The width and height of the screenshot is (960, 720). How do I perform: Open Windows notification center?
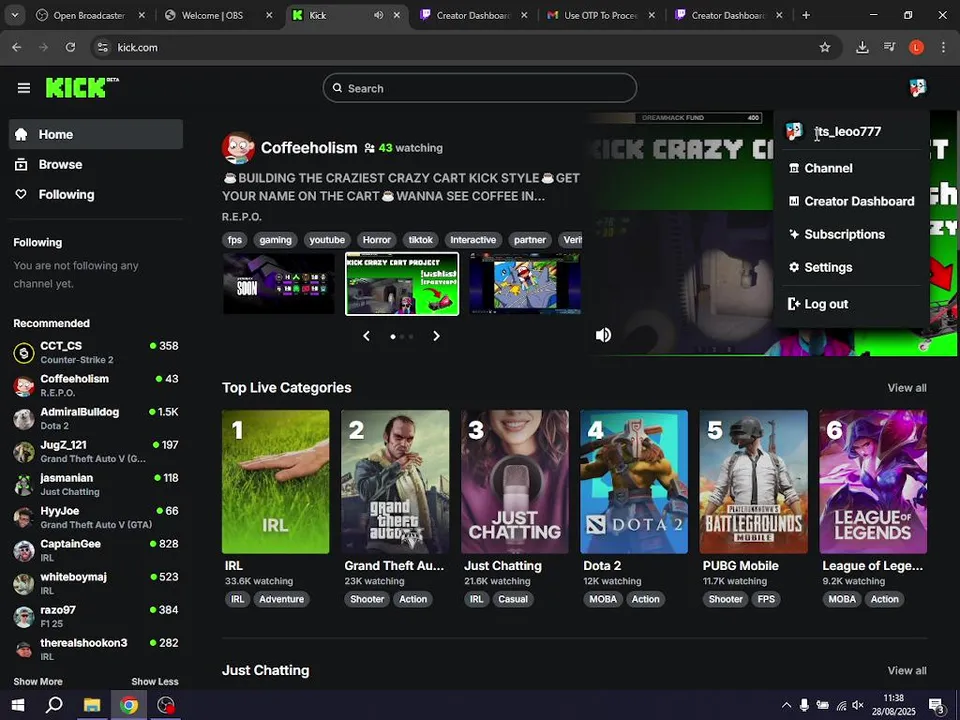[936, 706]
